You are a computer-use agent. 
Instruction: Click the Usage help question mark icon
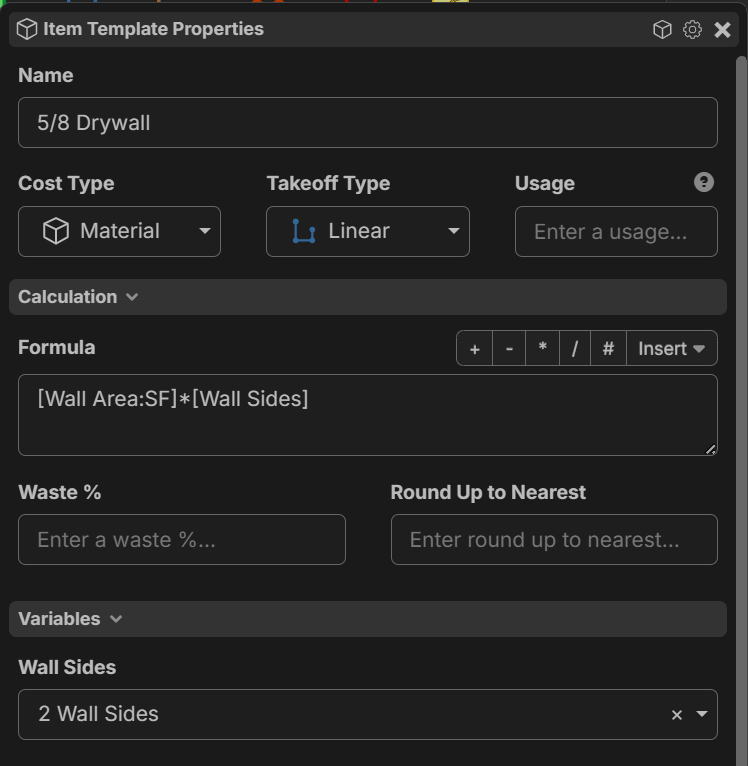(x=704, y=182)
